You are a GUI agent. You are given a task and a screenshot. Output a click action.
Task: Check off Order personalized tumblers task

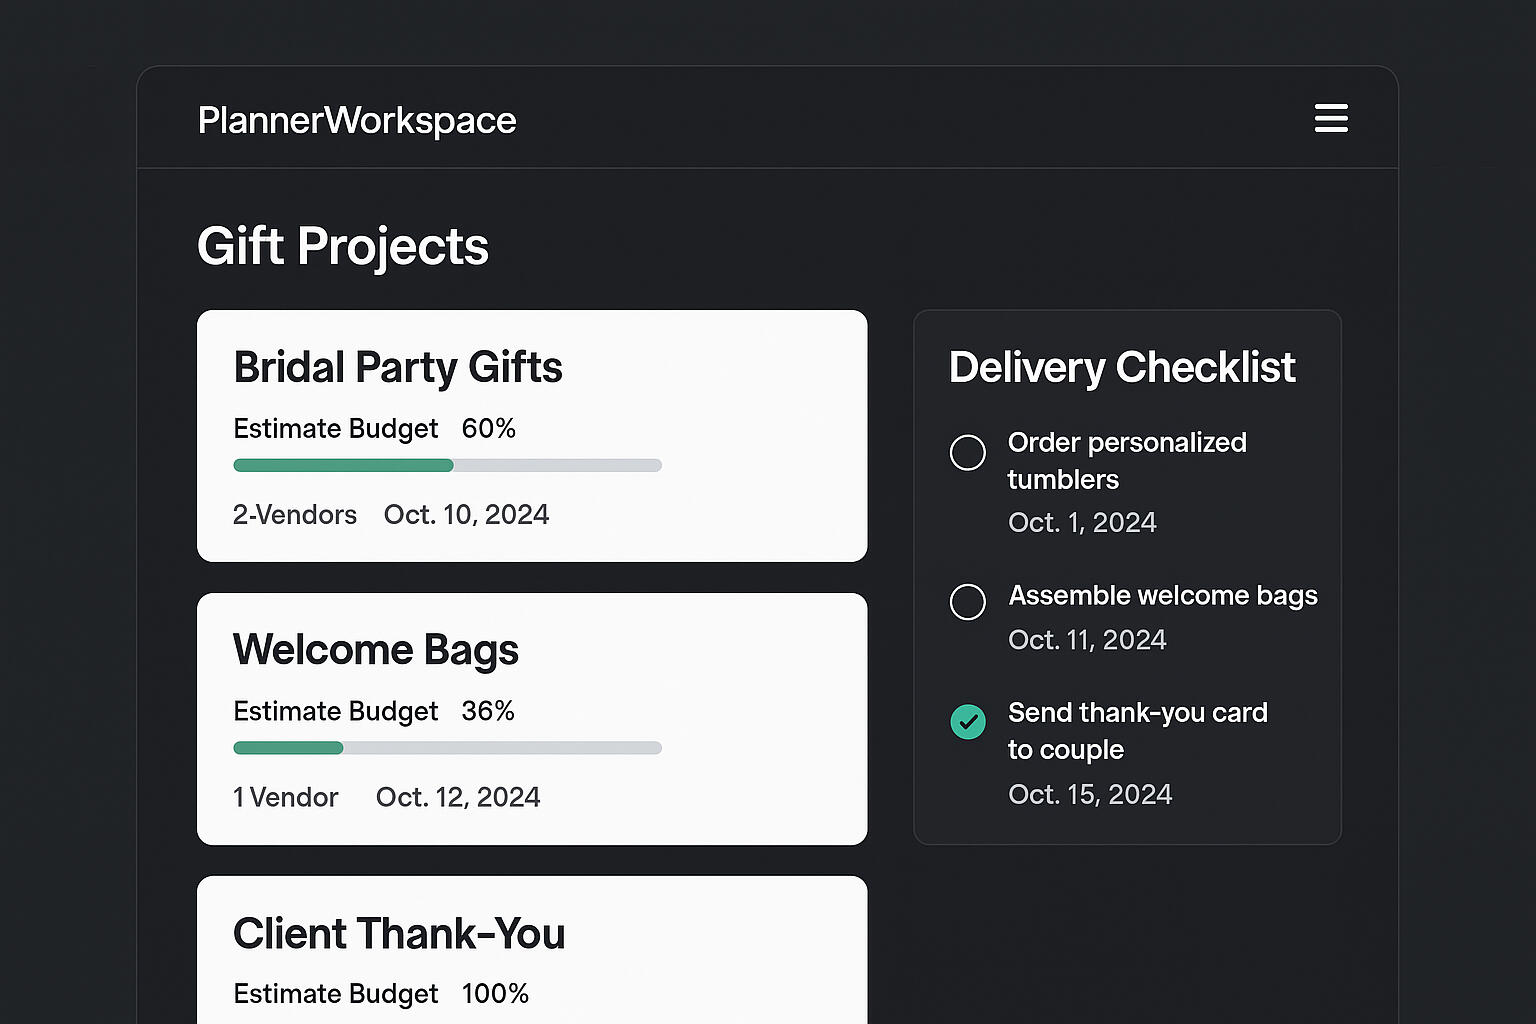point(967,452)
